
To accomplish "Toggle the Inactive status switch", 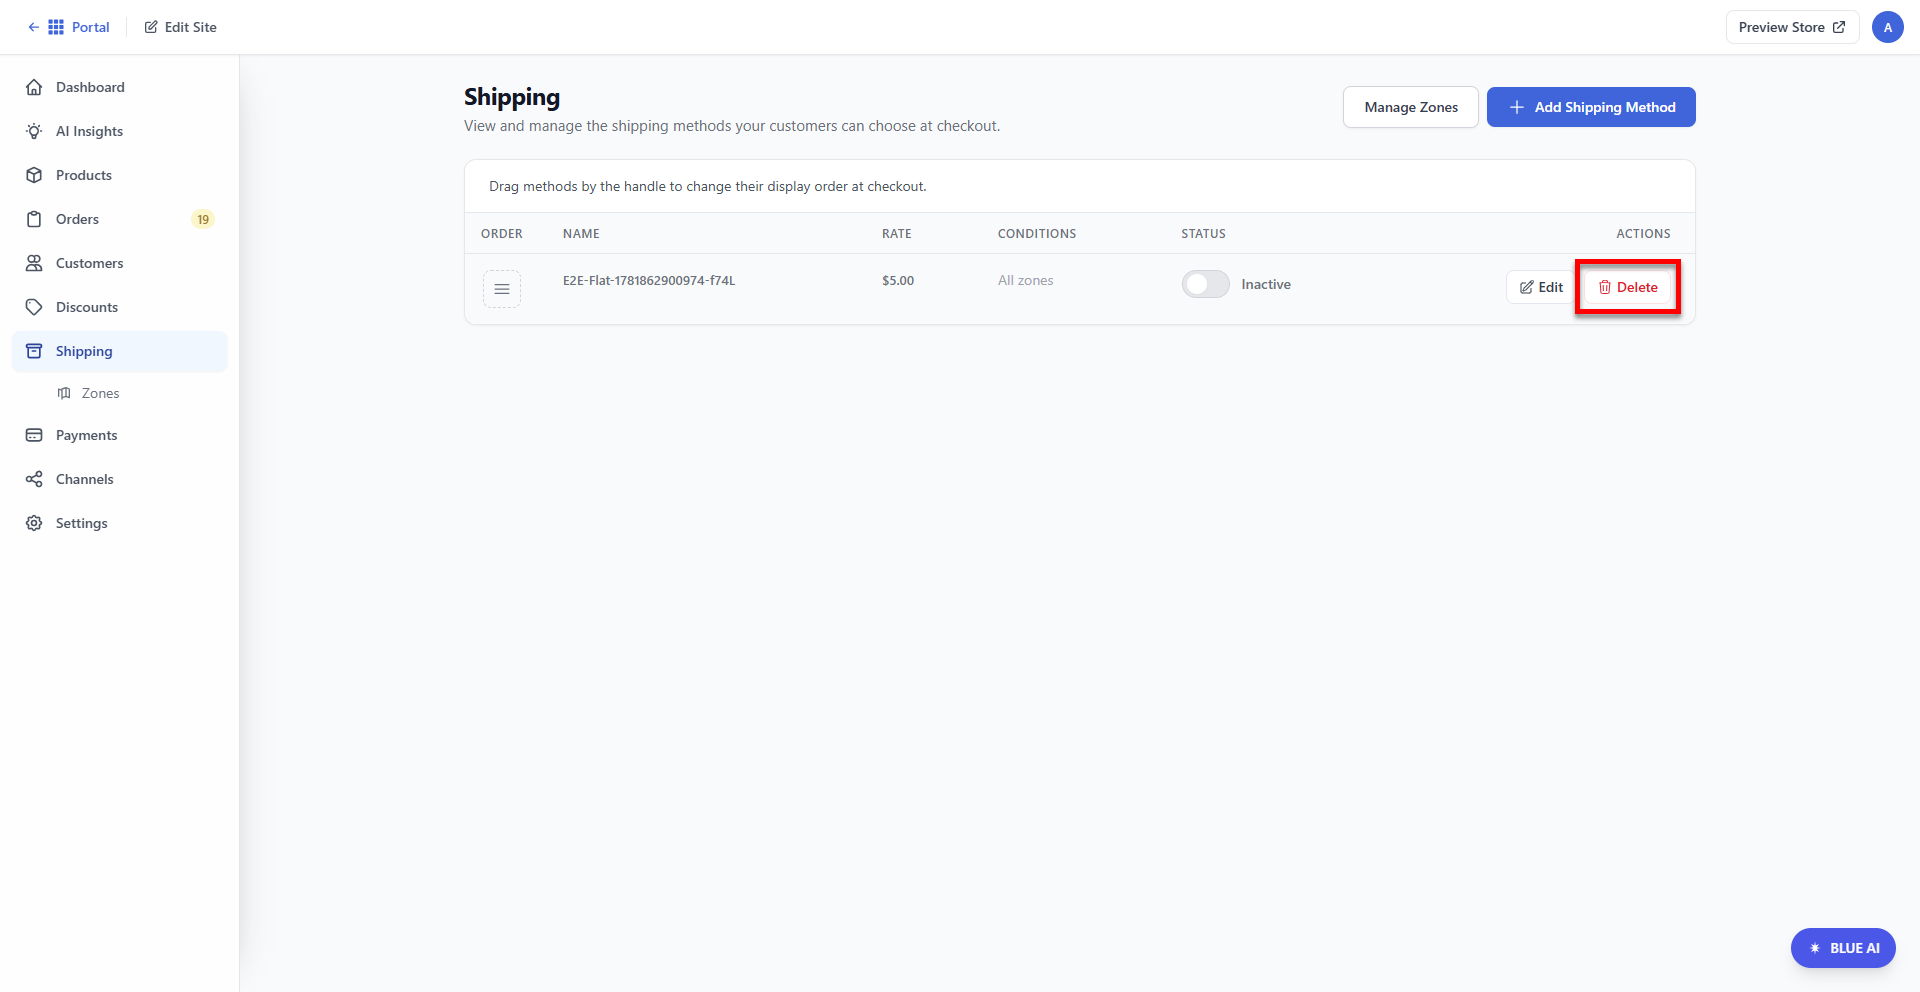I will (x=1206, y=284).
